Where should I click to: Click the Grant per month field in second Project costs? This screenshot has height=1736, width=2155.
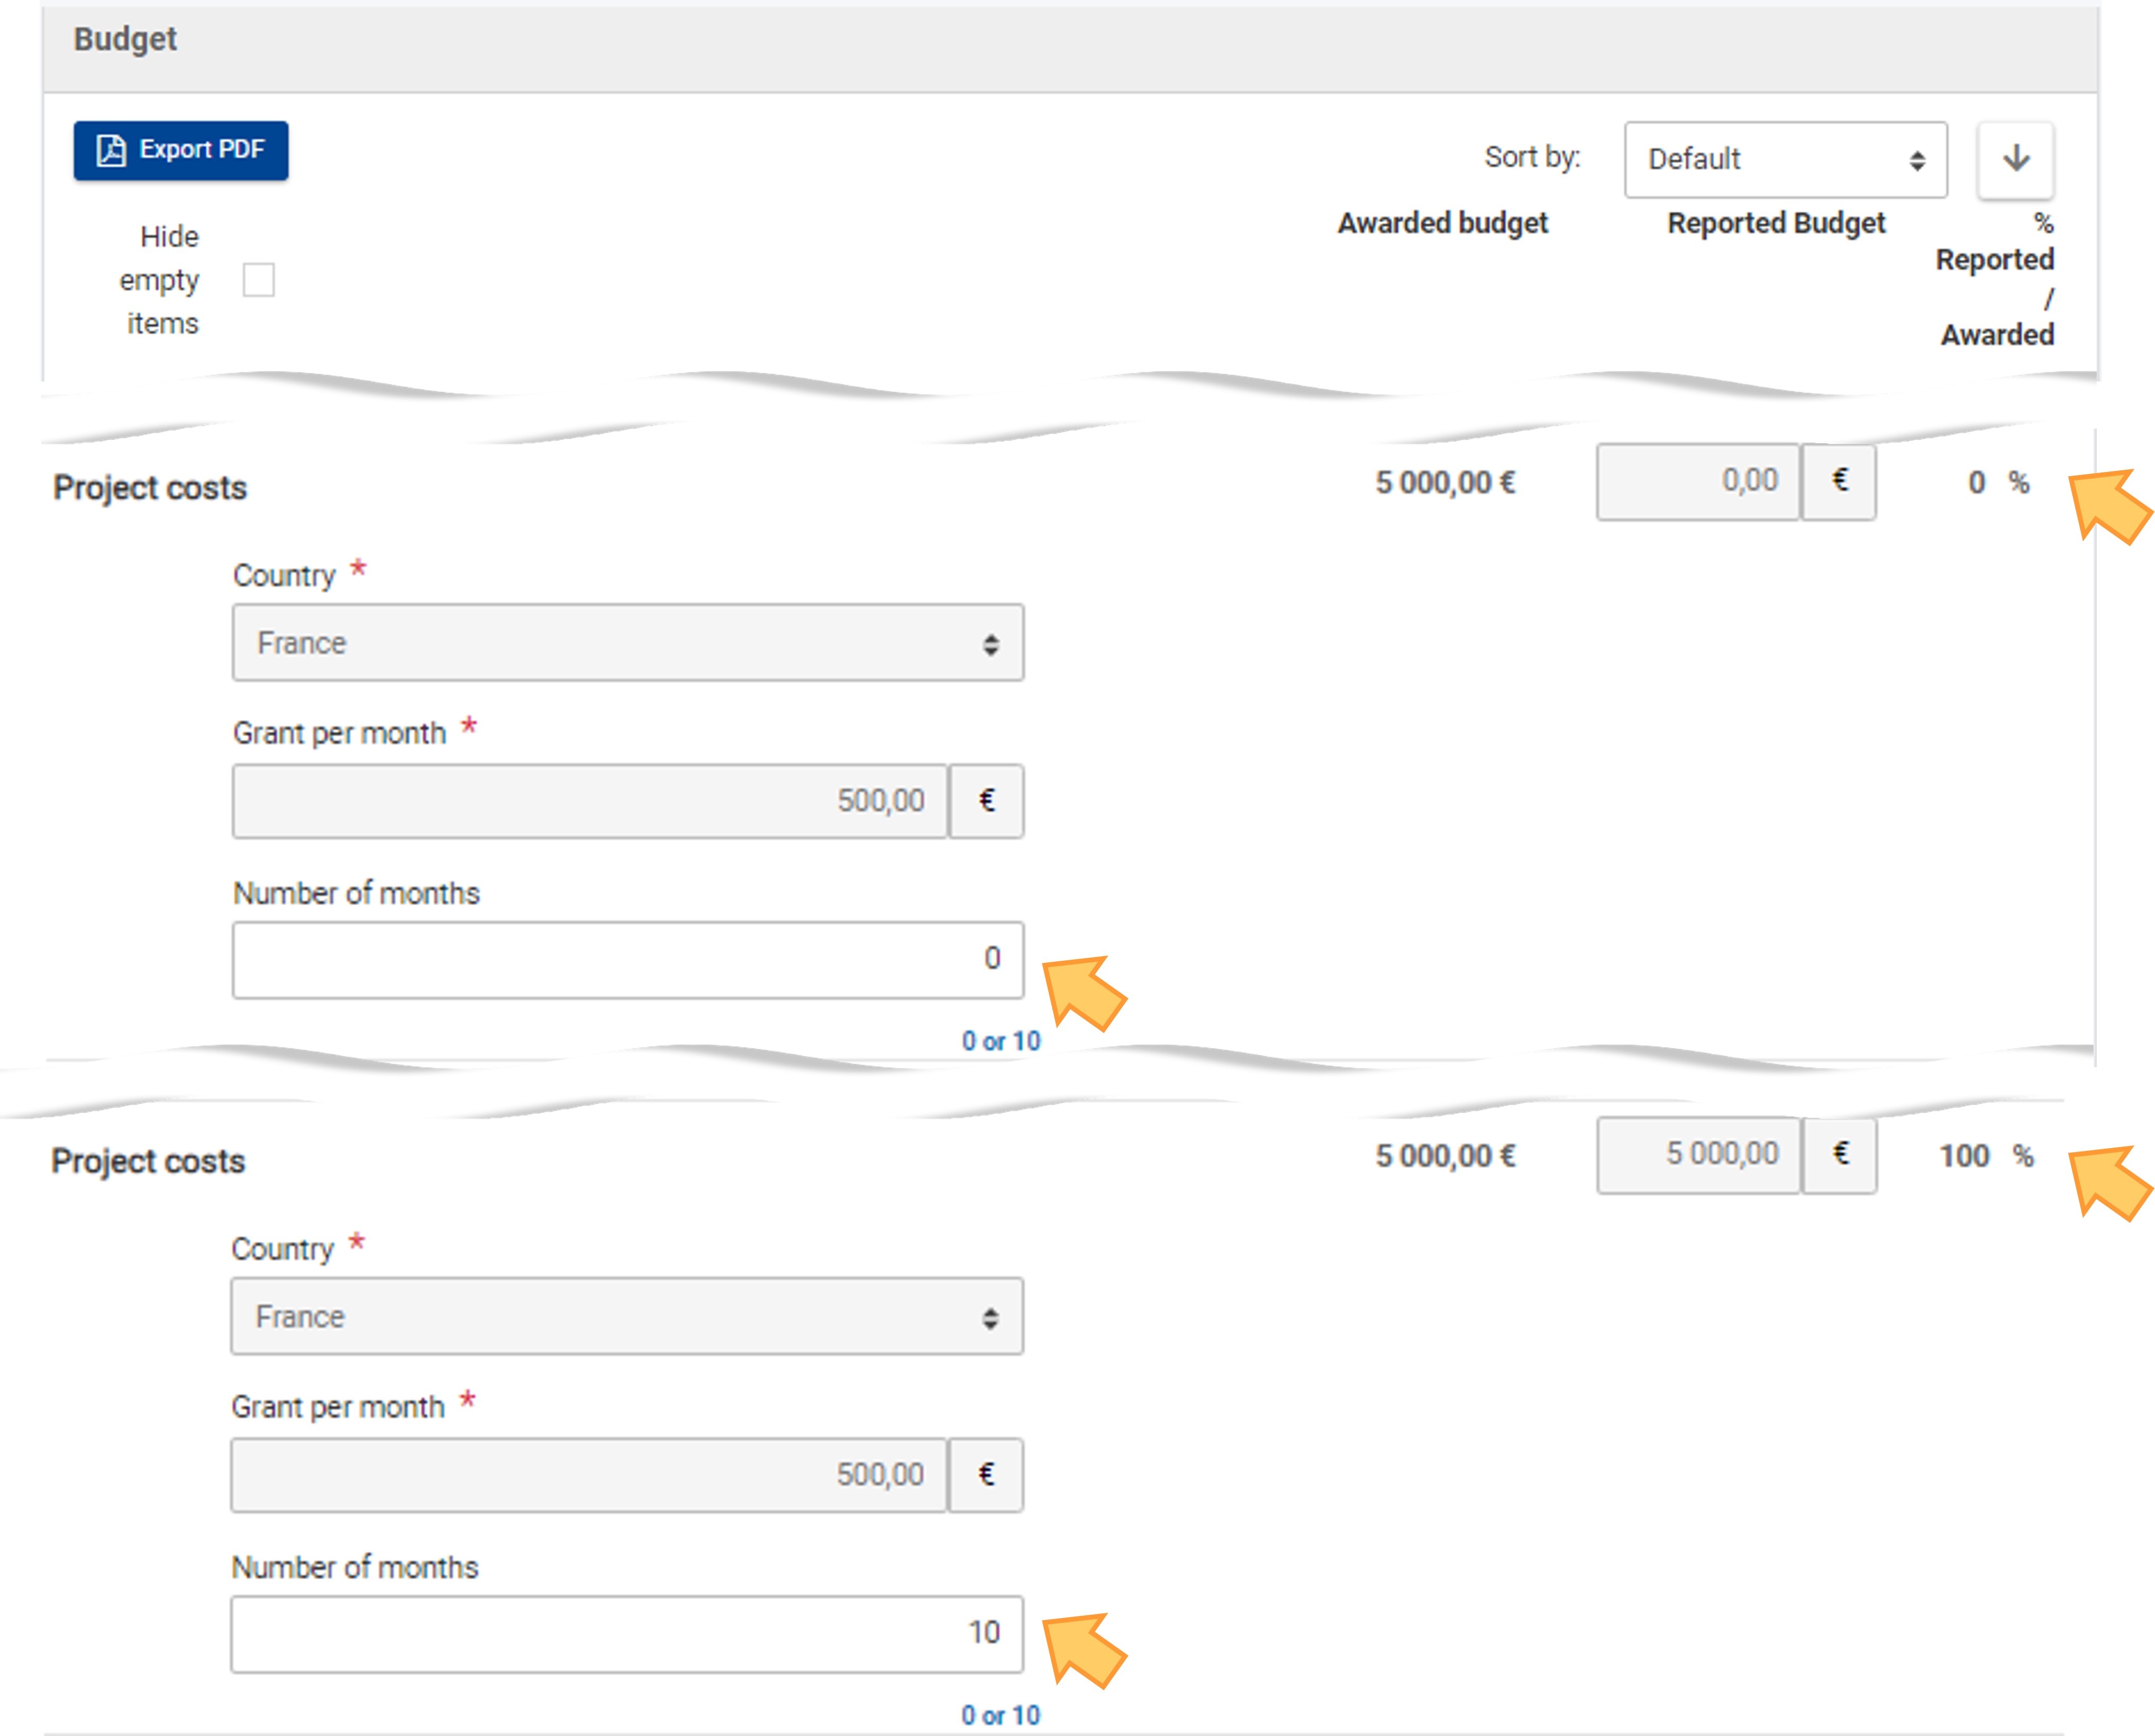(x=589, y=1475)
